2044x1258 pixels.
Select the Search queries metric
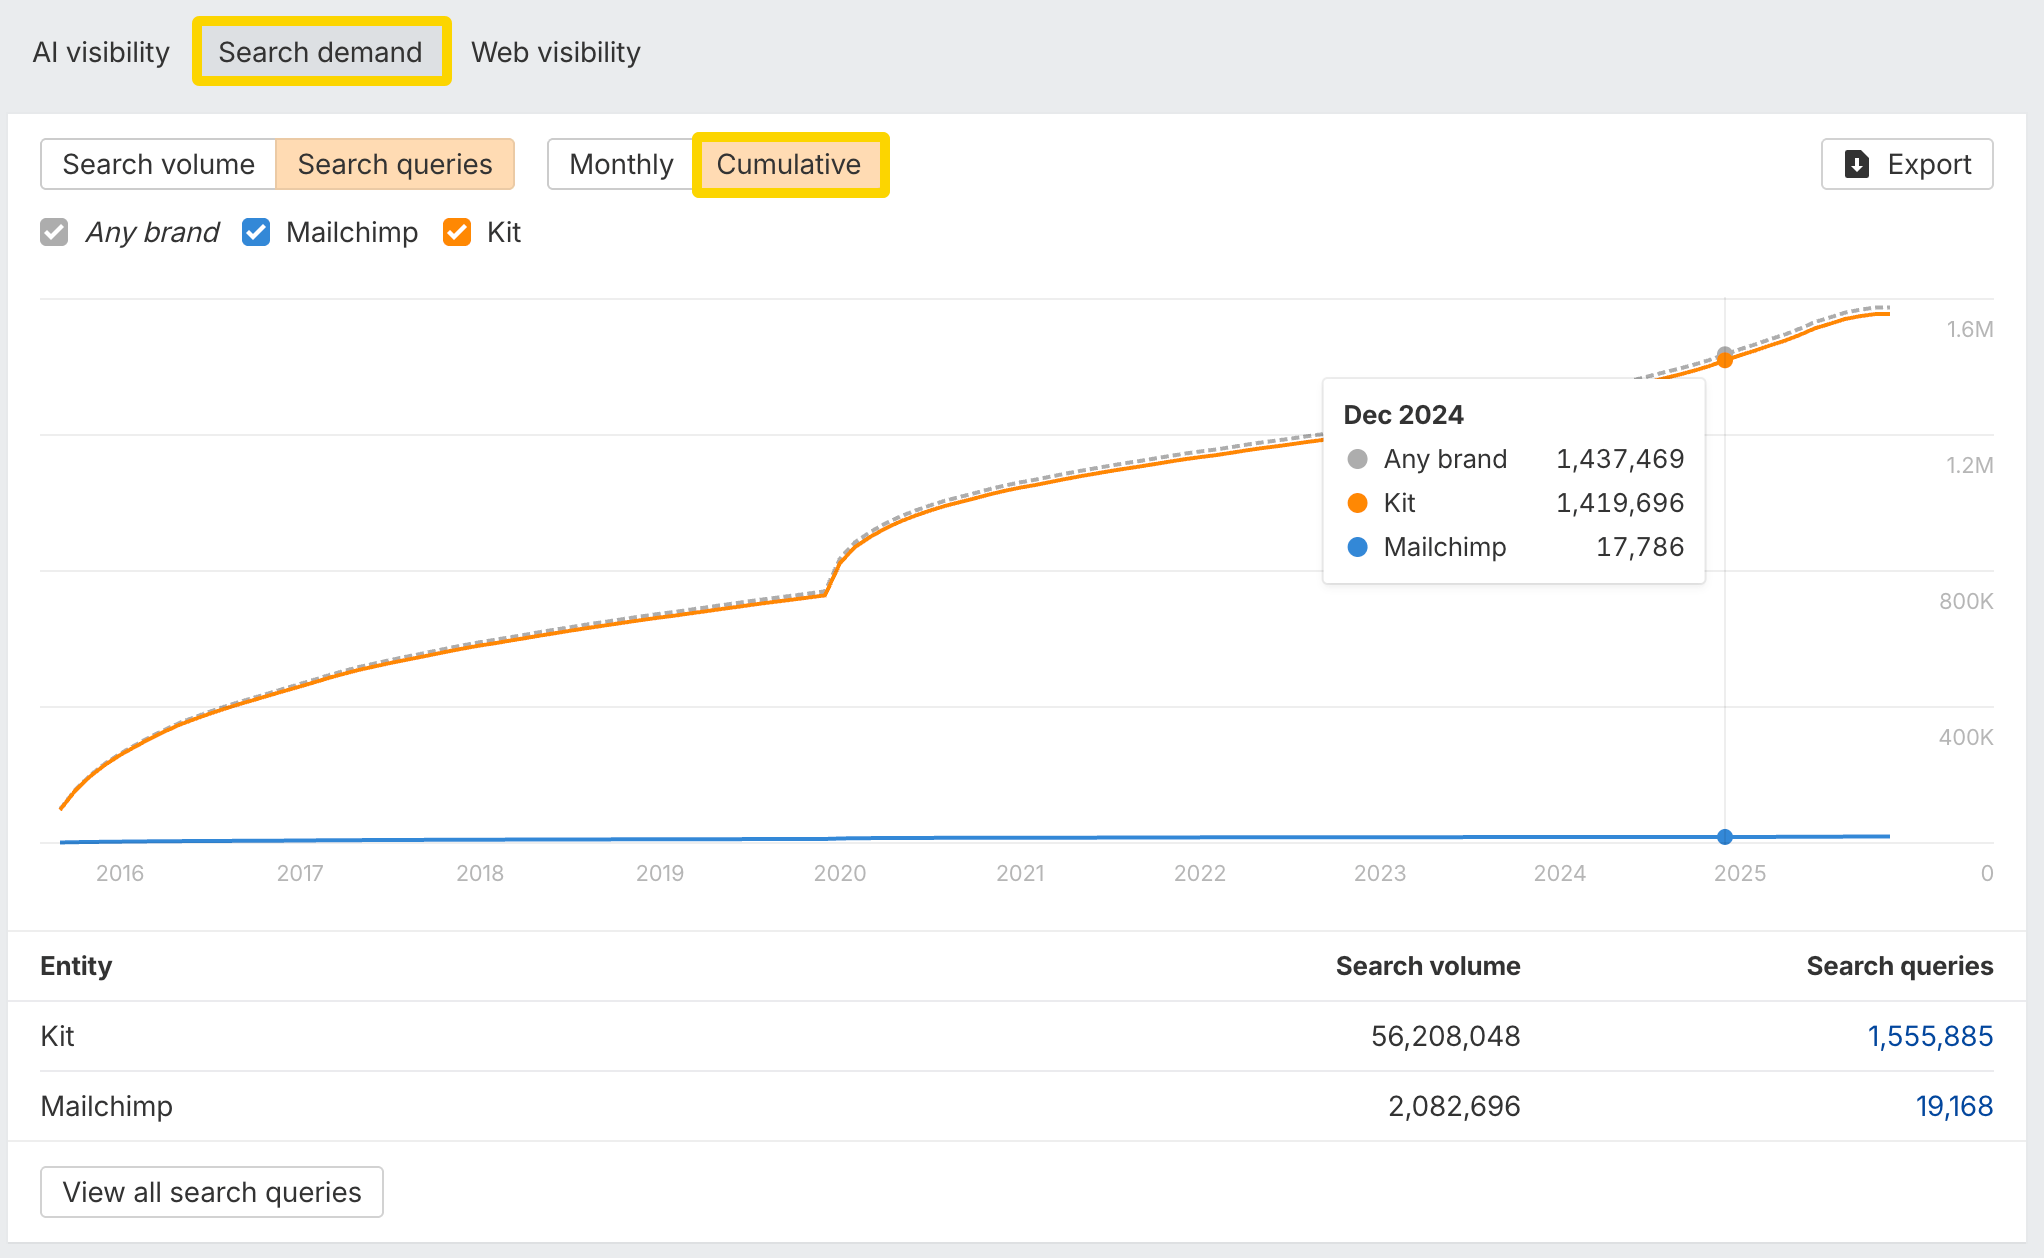395,164
